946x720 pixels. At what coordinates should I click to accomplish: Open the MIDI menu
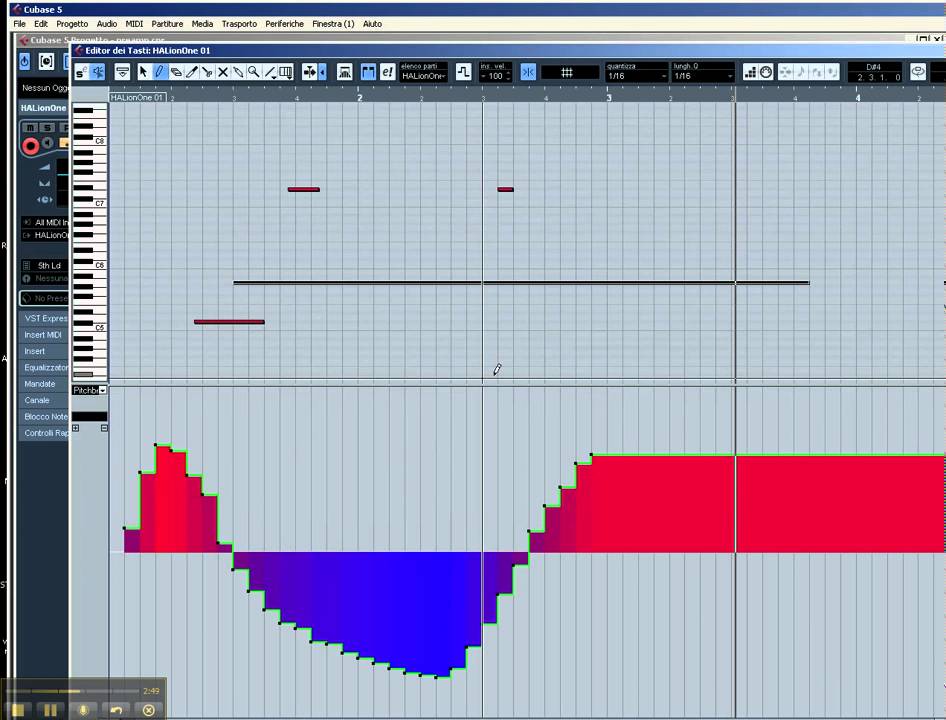(134, 24)
